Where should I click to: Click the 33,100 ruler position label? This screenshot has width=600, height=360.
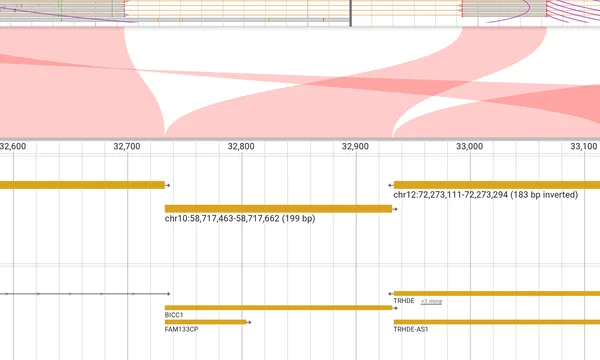click(584, 147)
